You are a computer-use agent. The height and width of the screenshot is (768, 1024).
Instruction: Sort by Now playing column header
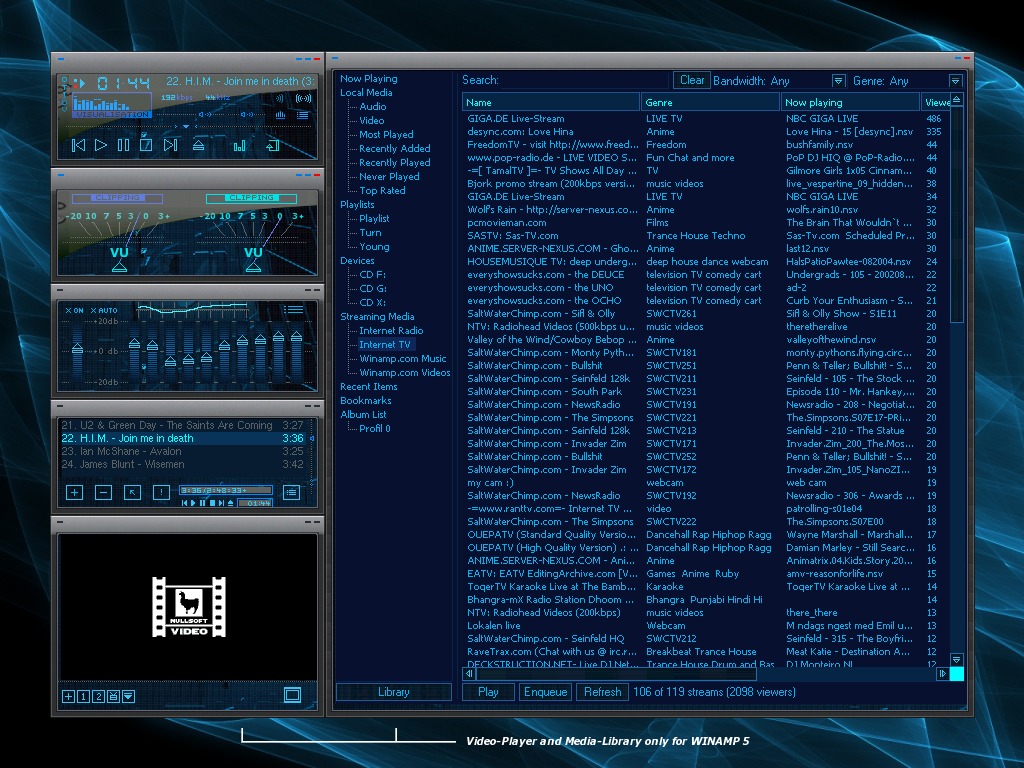click(x=850, y=103)
